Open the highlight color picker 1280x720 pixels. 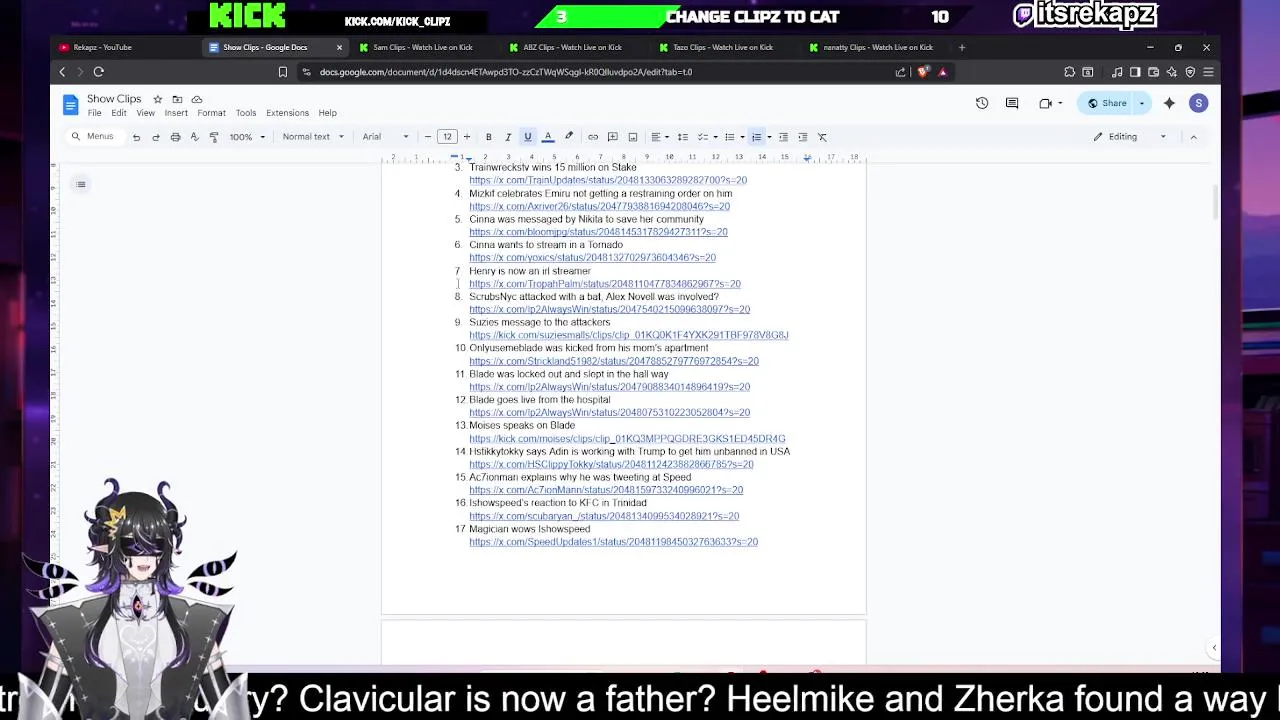click(x=569, y=137)
